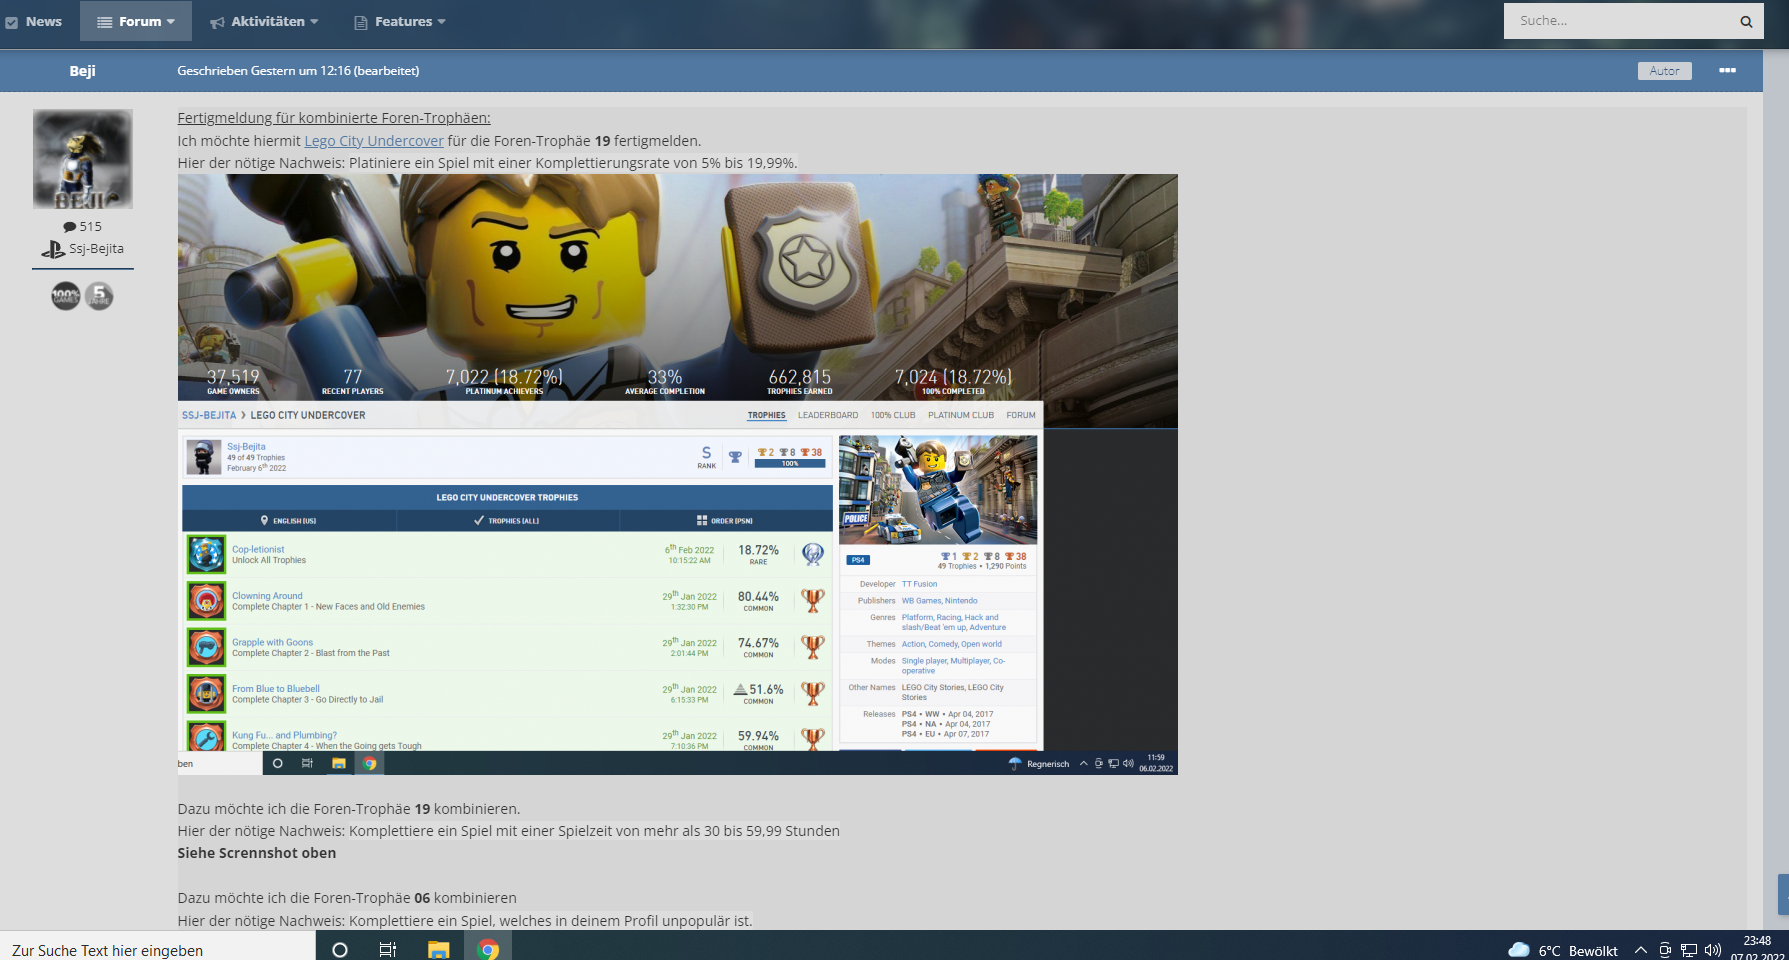The width and height of the screenshot is (1789, 960).
Task: Open Task View on Windows taskbar
Action: (388, 950)
